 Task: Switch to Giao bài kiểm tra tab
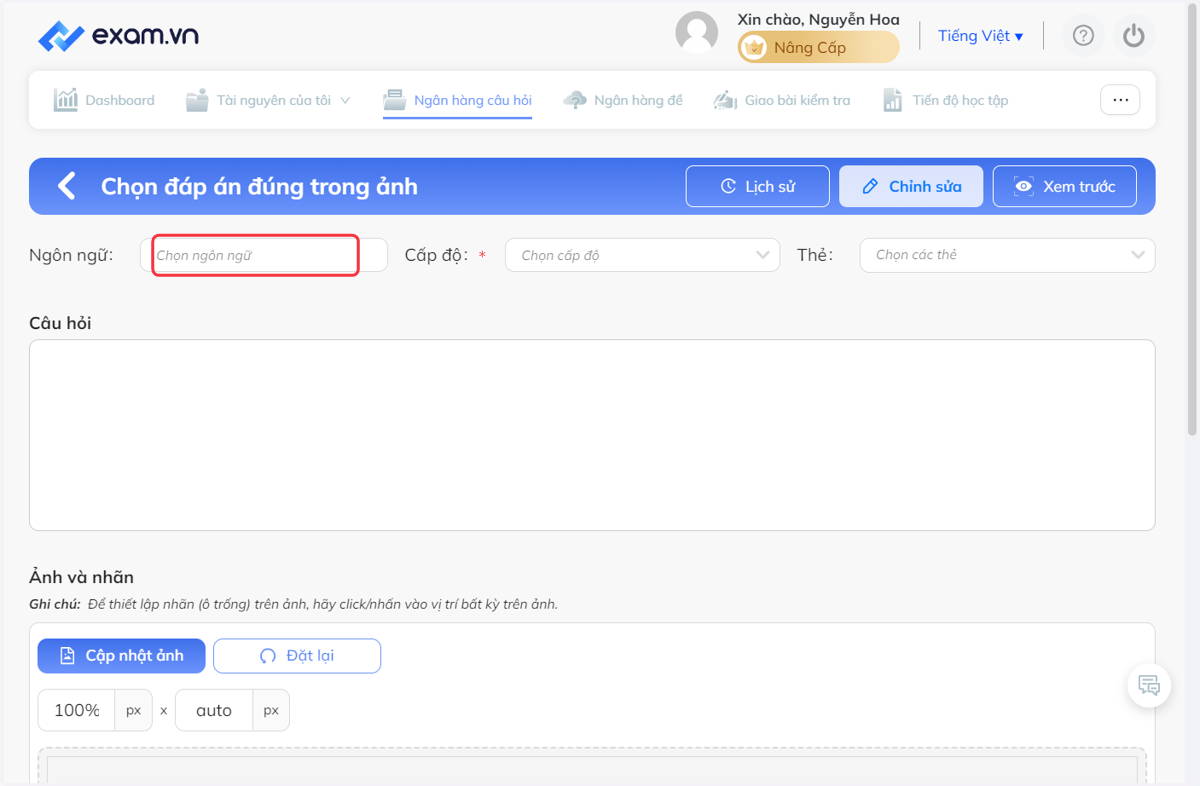782,100
